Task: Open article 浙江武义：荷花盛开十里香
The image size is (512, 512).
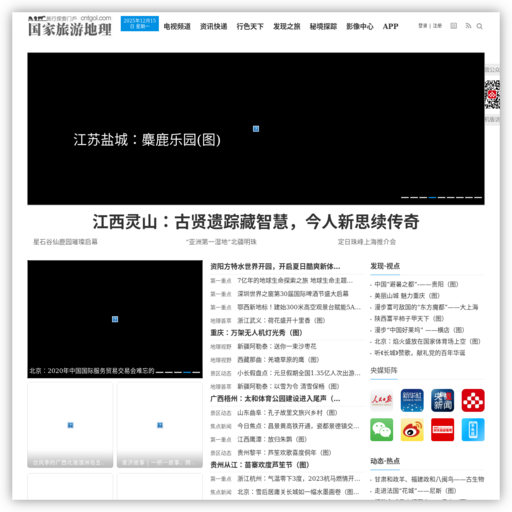Action: [281, 320]
